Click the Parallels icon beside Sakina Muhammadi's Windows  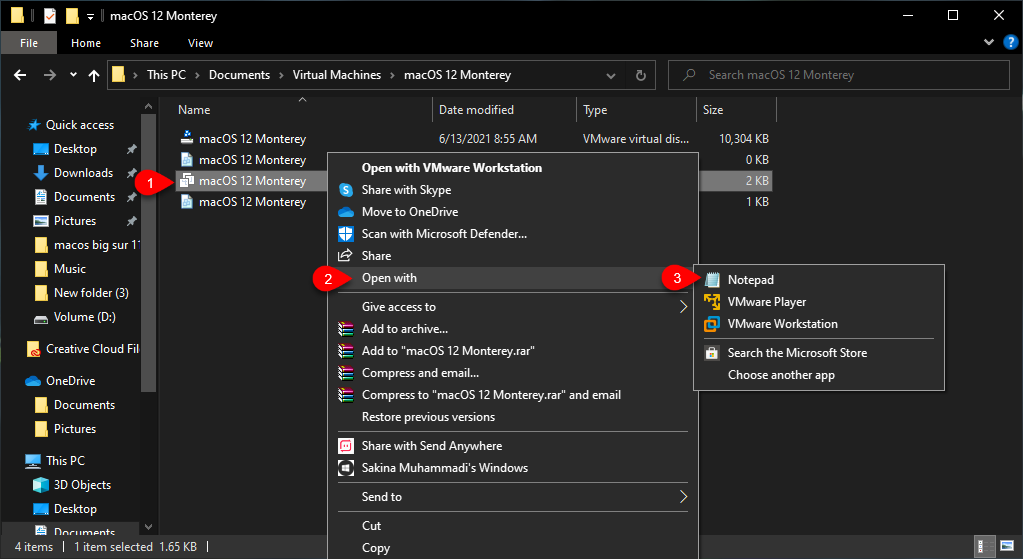[x=346, y=468]
